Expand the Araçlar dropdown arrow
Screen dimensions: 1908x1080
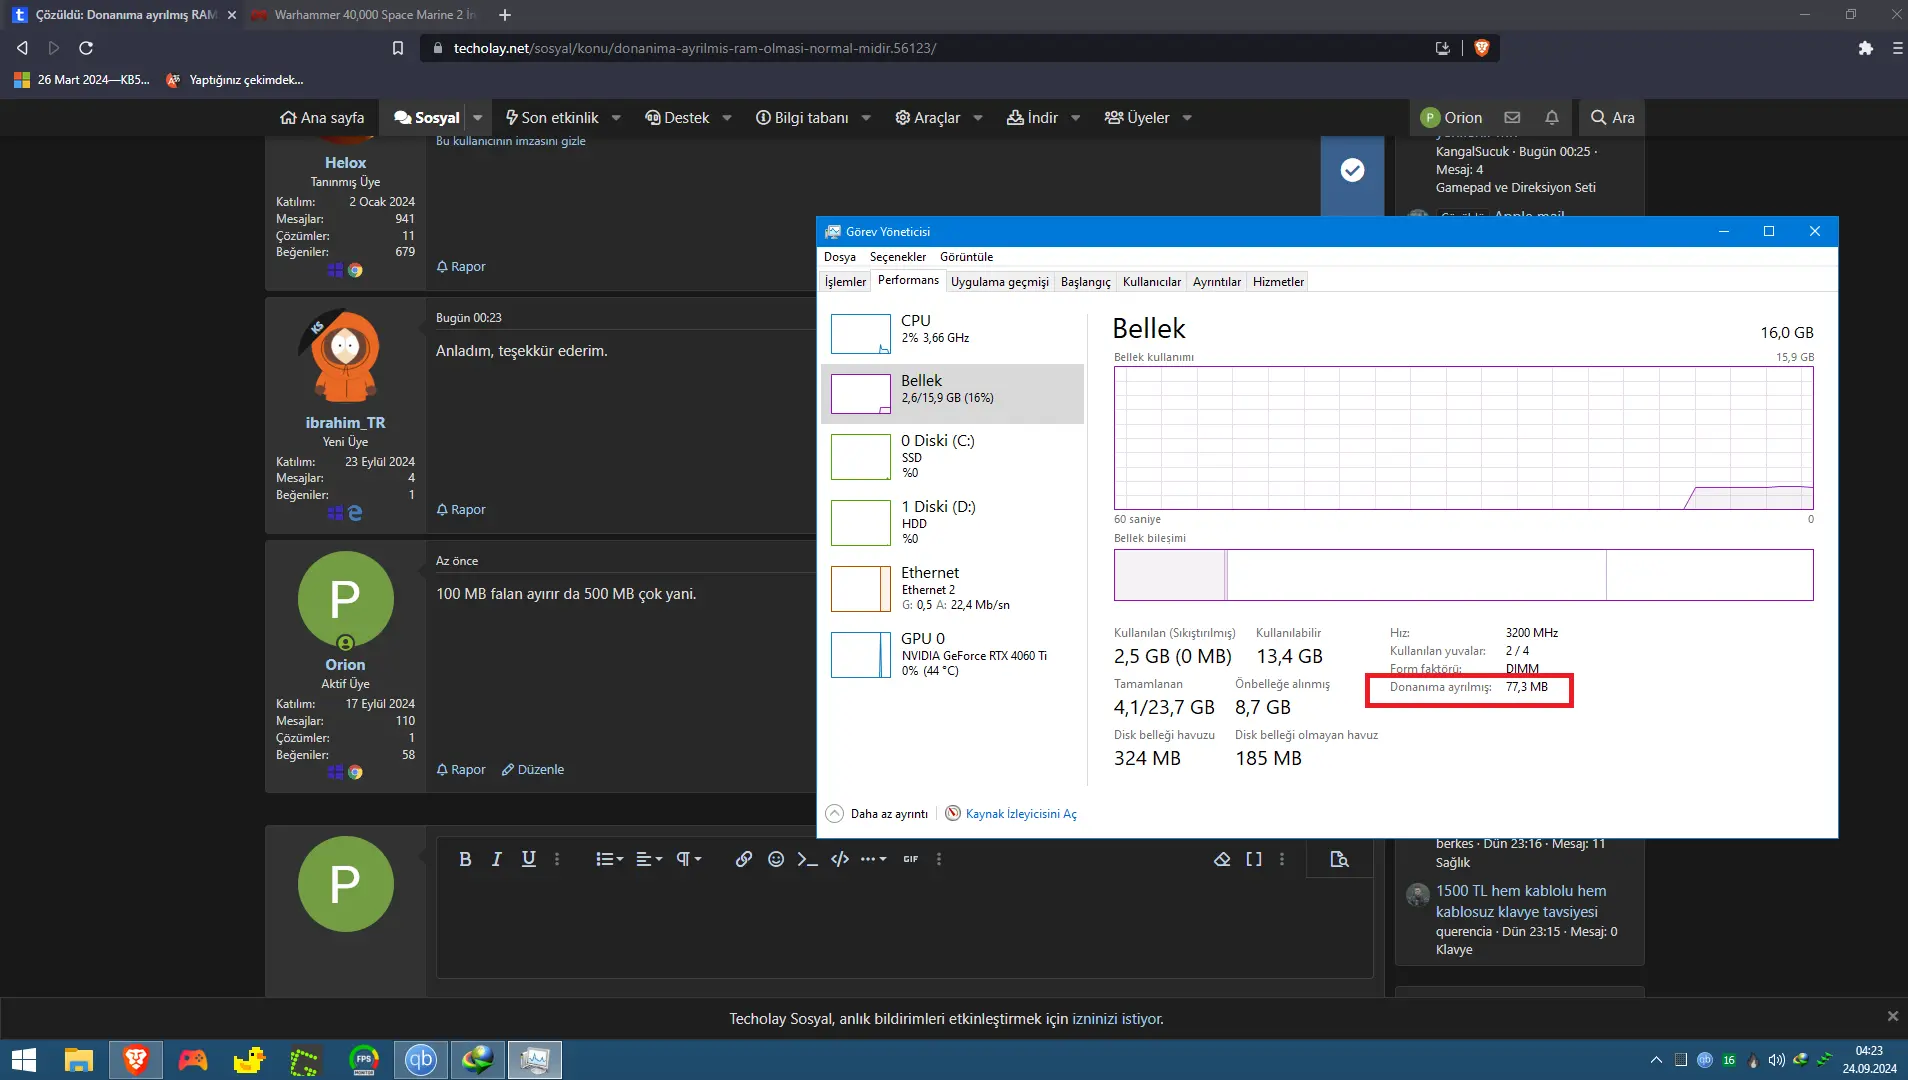(x=978, y=118)
